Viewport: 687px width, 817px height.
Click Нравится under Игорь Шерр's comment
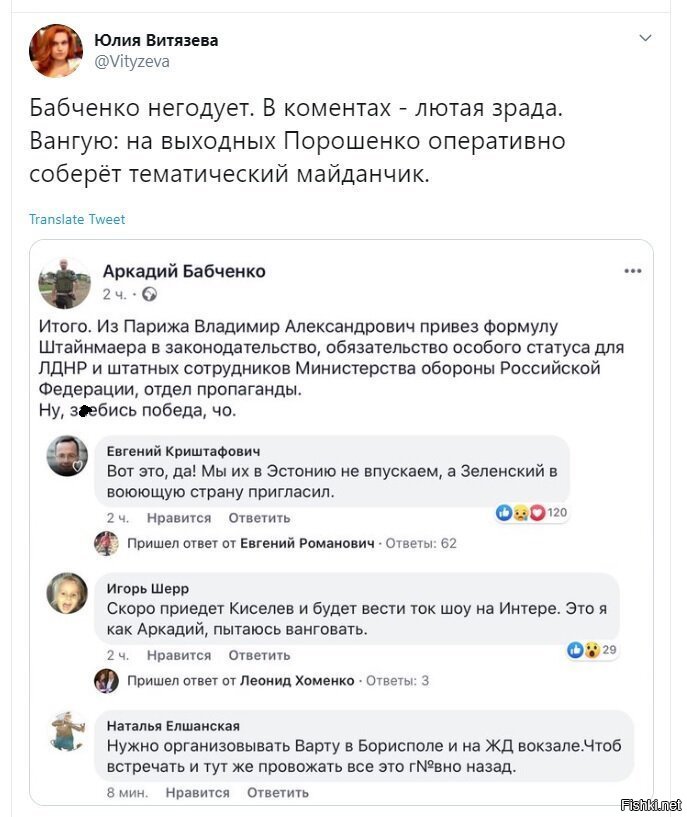[179, 655]
